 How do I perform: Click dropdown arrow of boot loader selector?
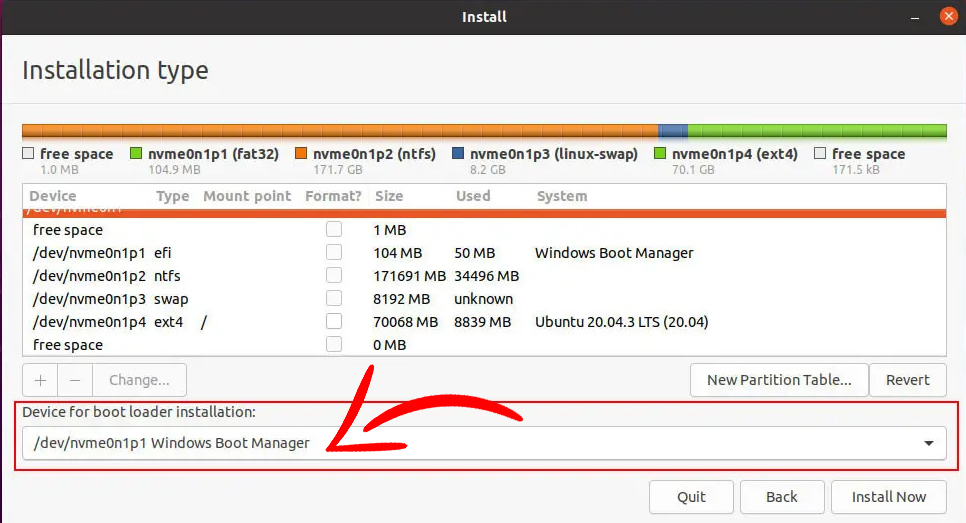929,443
